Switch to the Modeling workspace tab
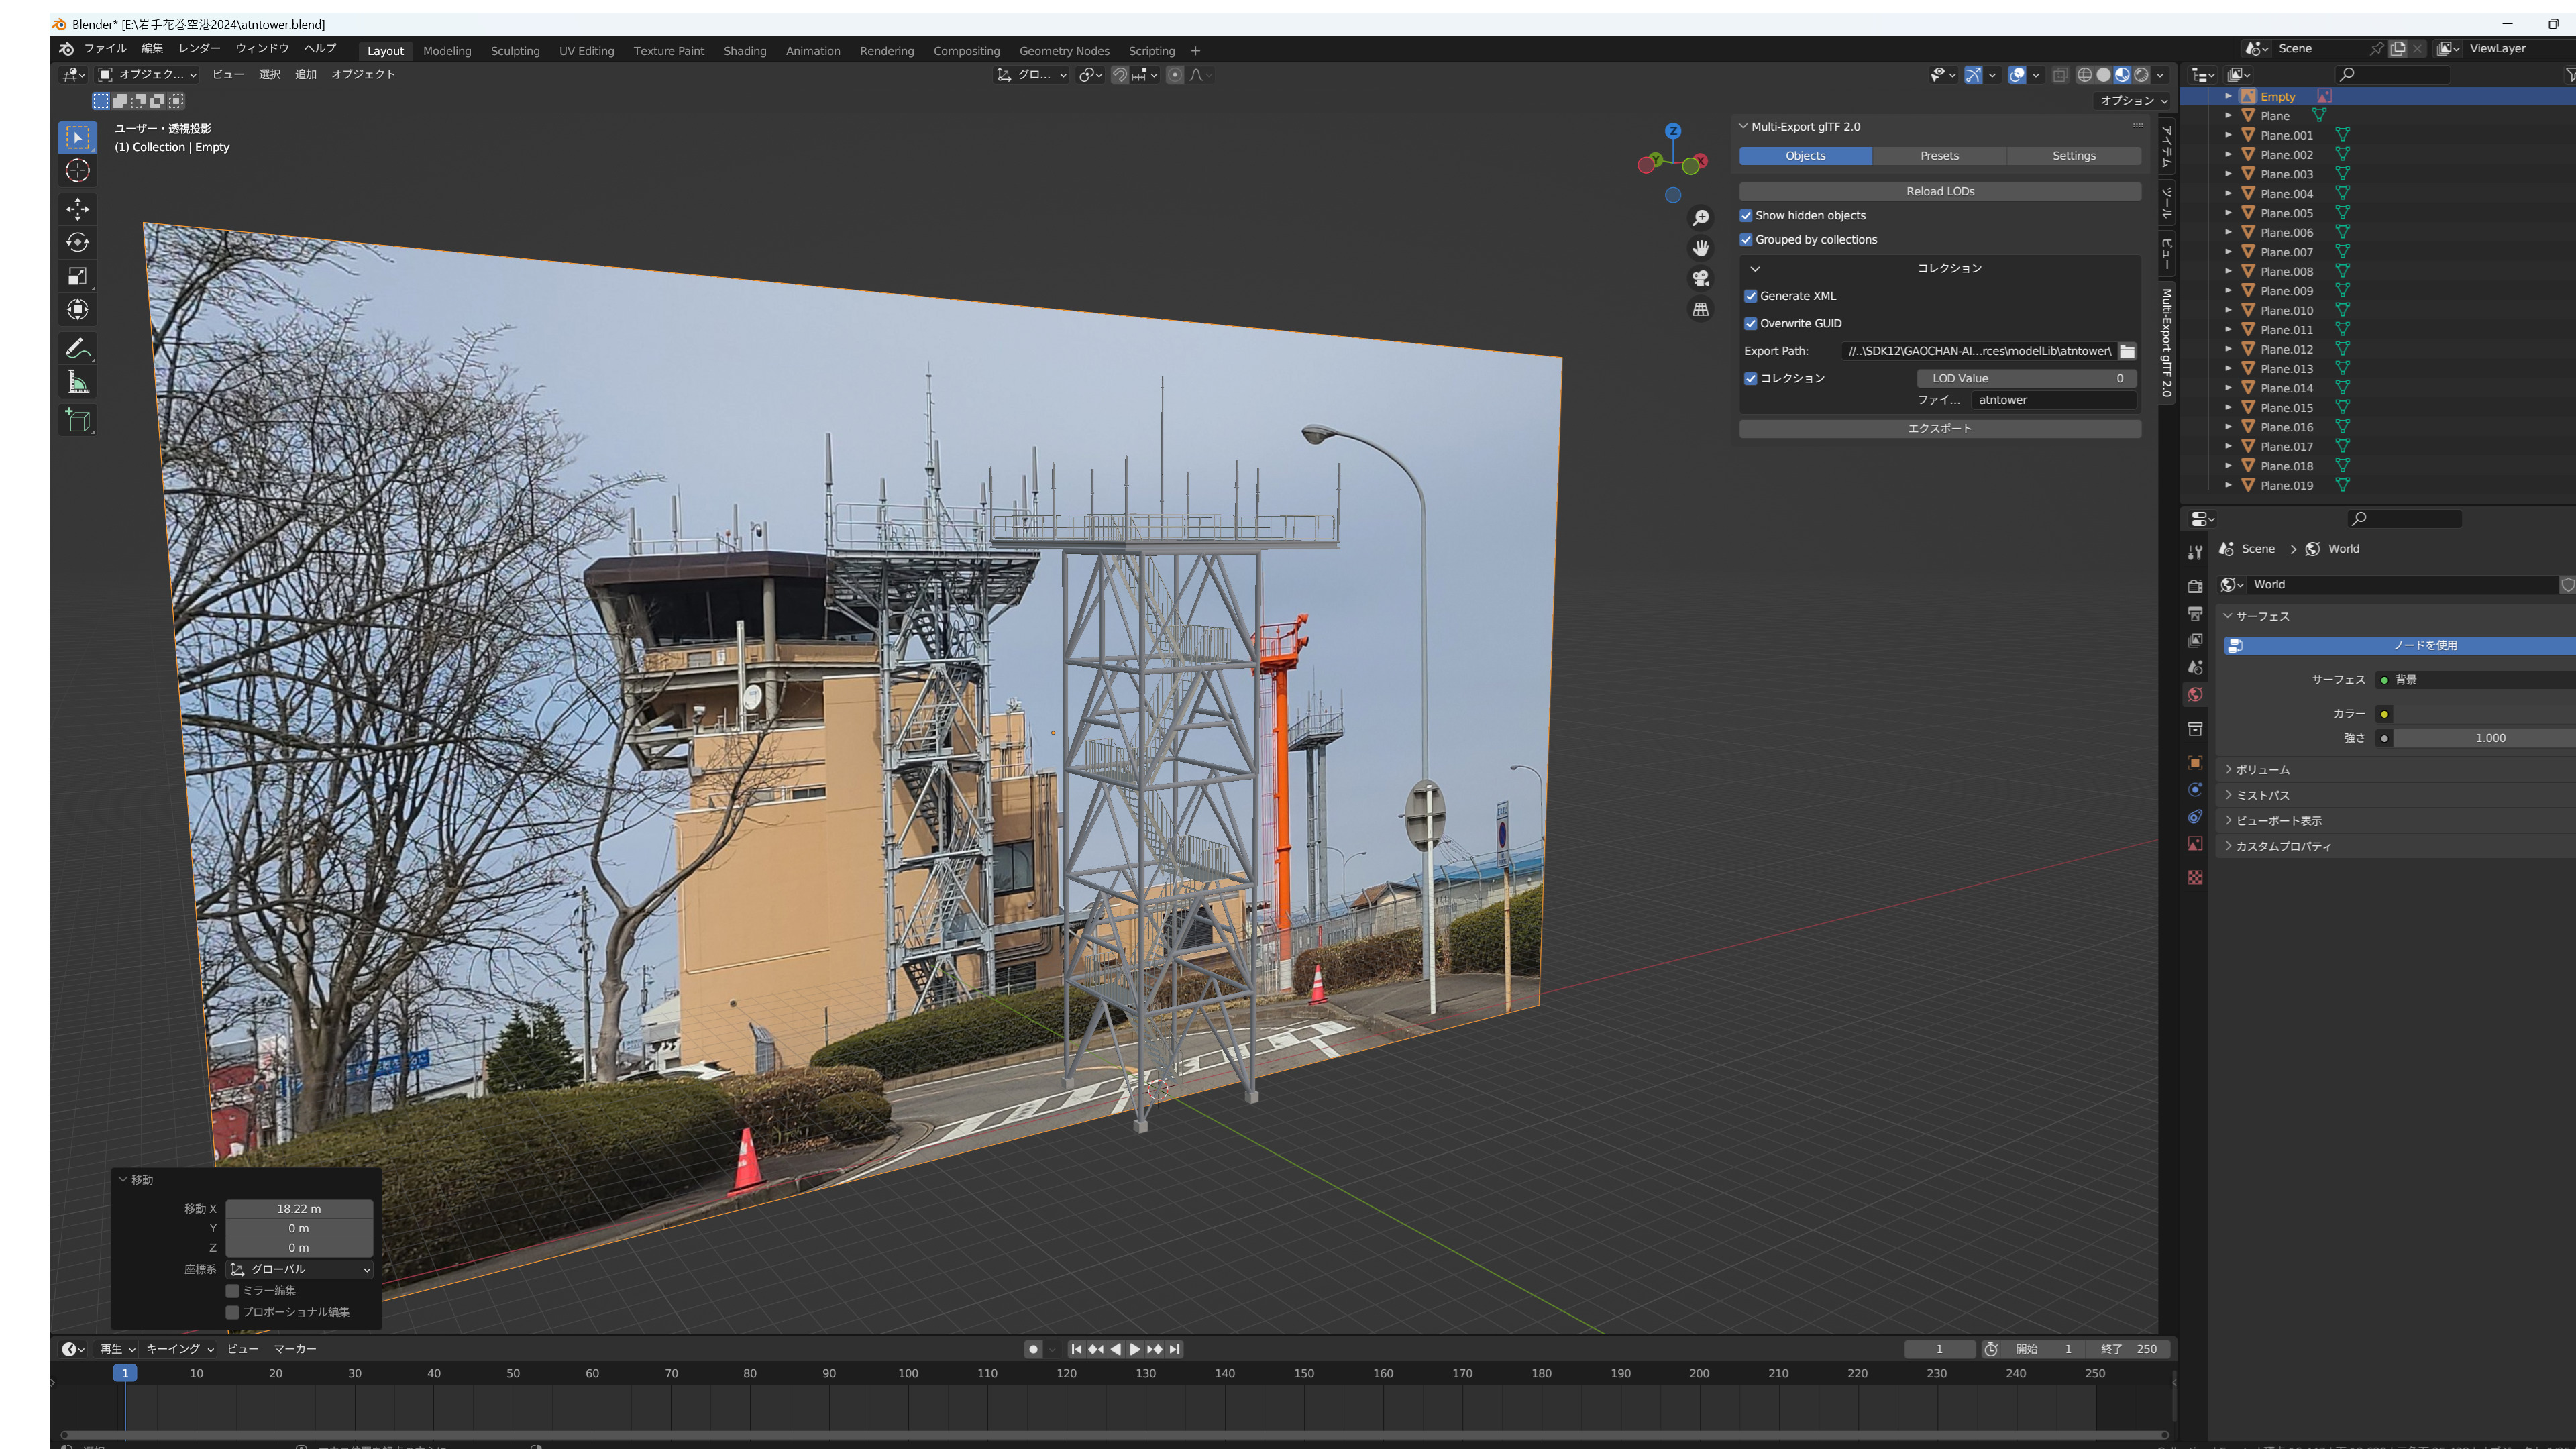2576x1449 pixels. (447, 51)
